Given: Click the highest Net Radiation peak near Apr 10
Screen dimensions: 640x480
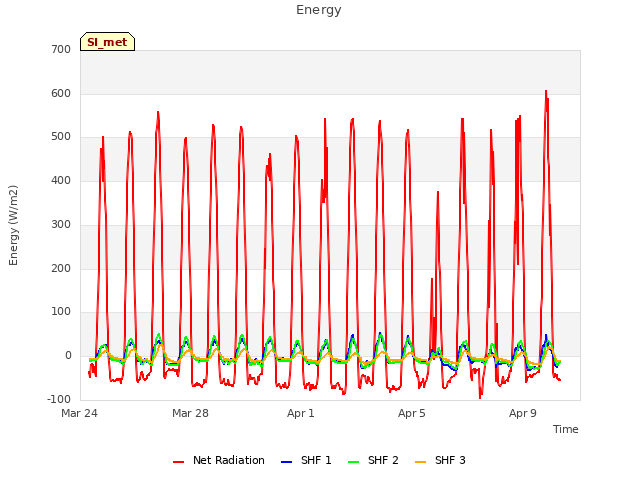Looking at the screenshot, I should [546, 91].
